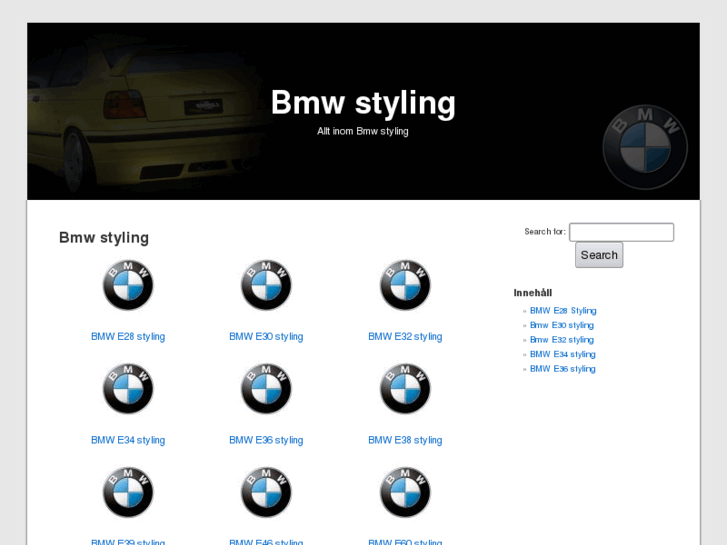Screen dimensions: 727x545
Task: Click the BMW logo above E34 styling
Action: 128,389
